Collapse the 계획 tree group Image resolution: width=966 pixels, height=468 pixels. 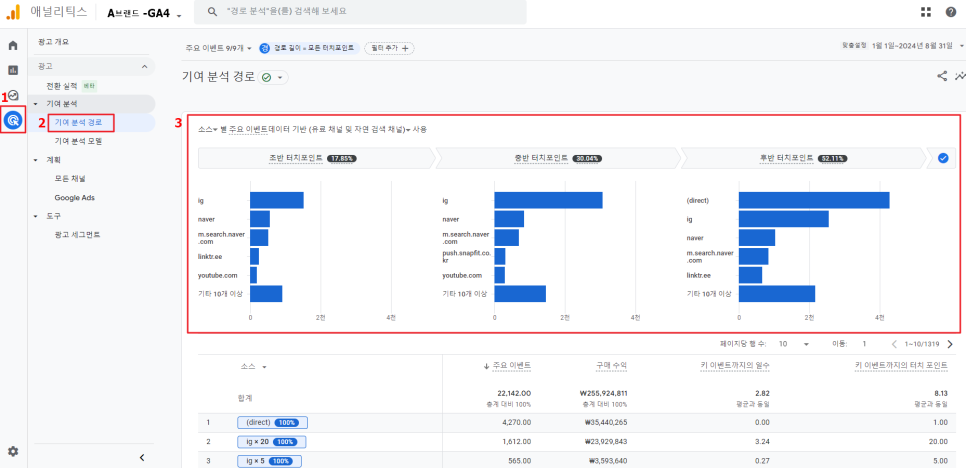tap(36, 159)
